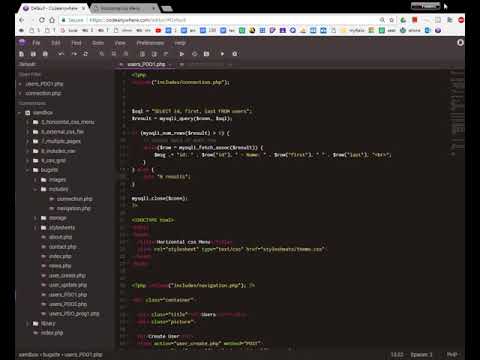Expand the 9_css_grid folder arrow
The image size is (480, 360).
(x=28, y=161)
